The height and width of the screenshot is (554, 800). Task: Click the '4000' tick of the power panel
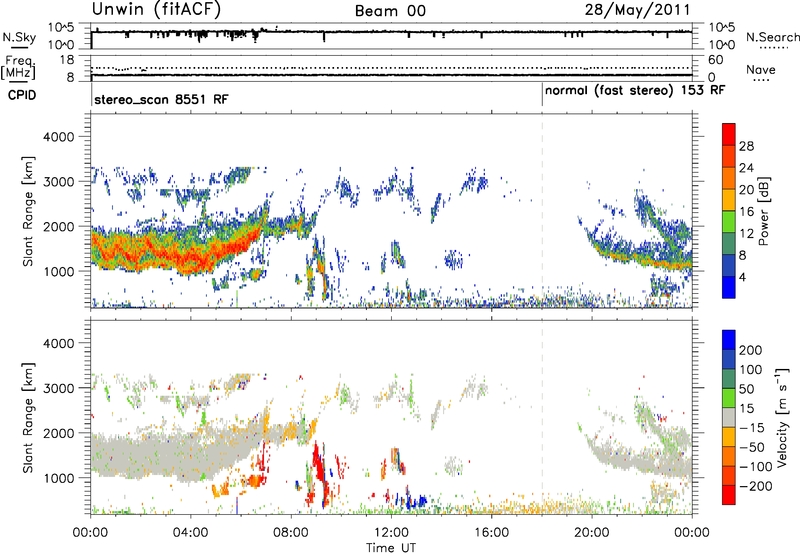click(x=58, y=137)
